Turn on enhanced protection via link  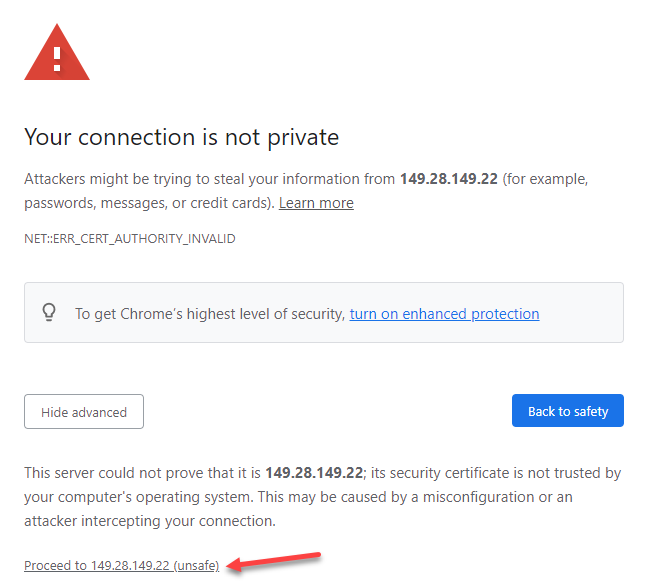[444, 314]
